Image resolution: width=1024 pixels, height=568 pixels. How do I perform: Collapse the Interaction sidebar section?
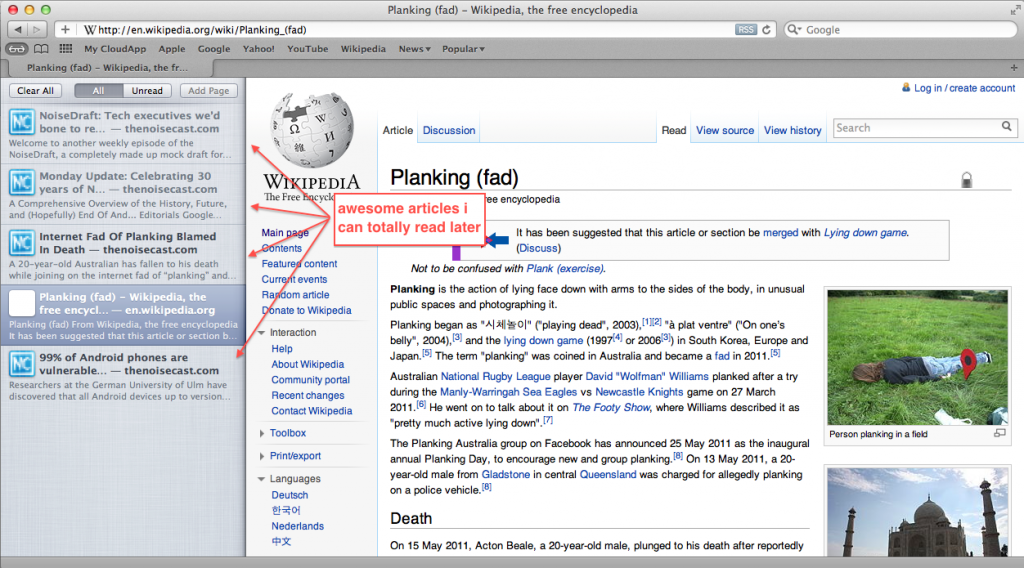point(261,332)
